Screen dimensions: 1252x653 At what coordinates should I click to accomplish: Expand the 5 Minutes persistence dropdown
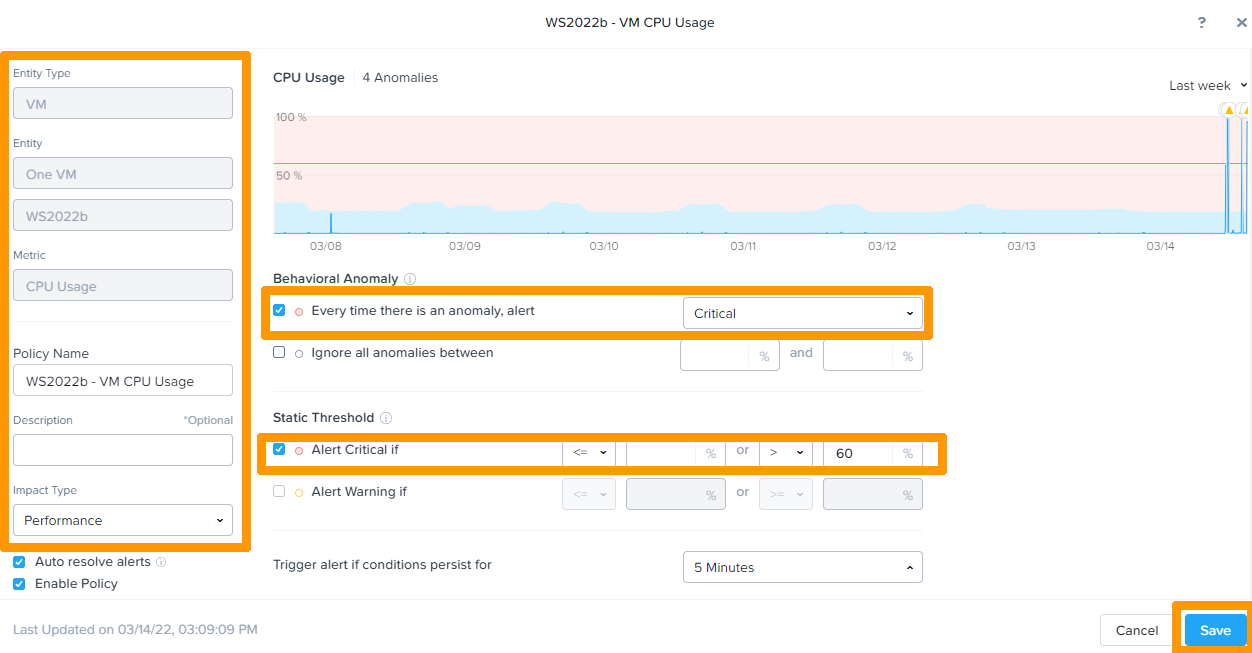coord(802,567)
